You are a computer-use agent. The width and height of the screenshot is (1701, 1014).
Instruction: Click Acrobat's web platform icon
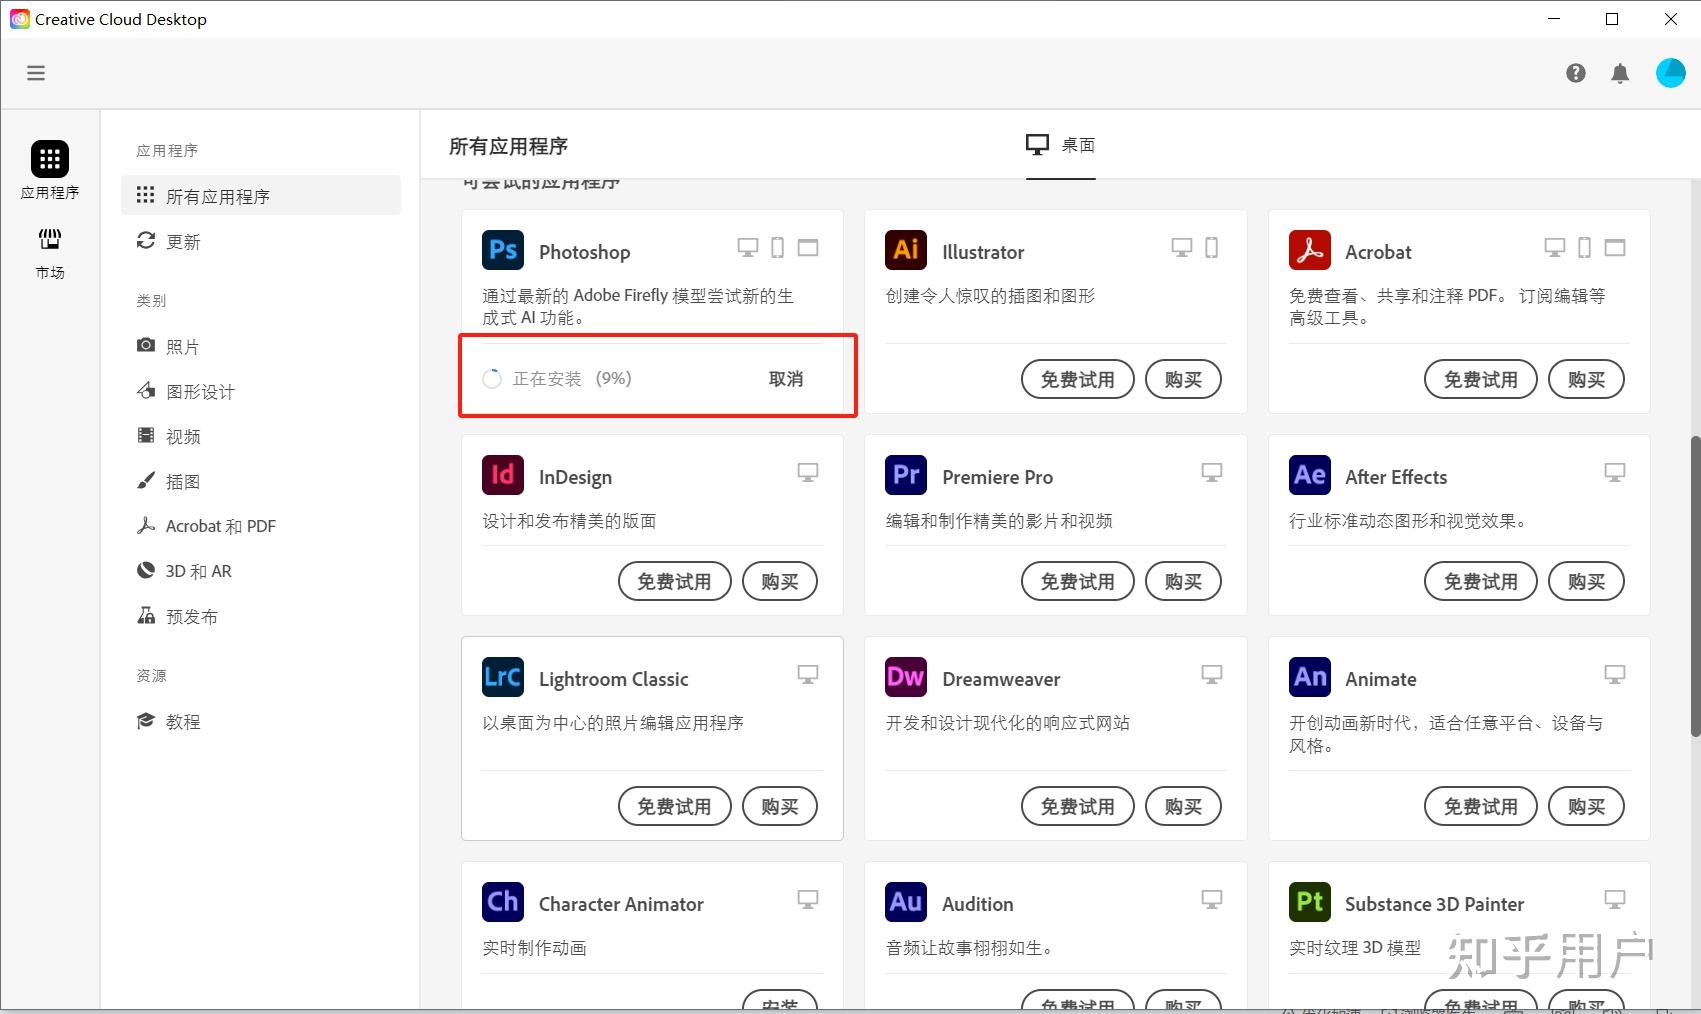point(1615,248)
